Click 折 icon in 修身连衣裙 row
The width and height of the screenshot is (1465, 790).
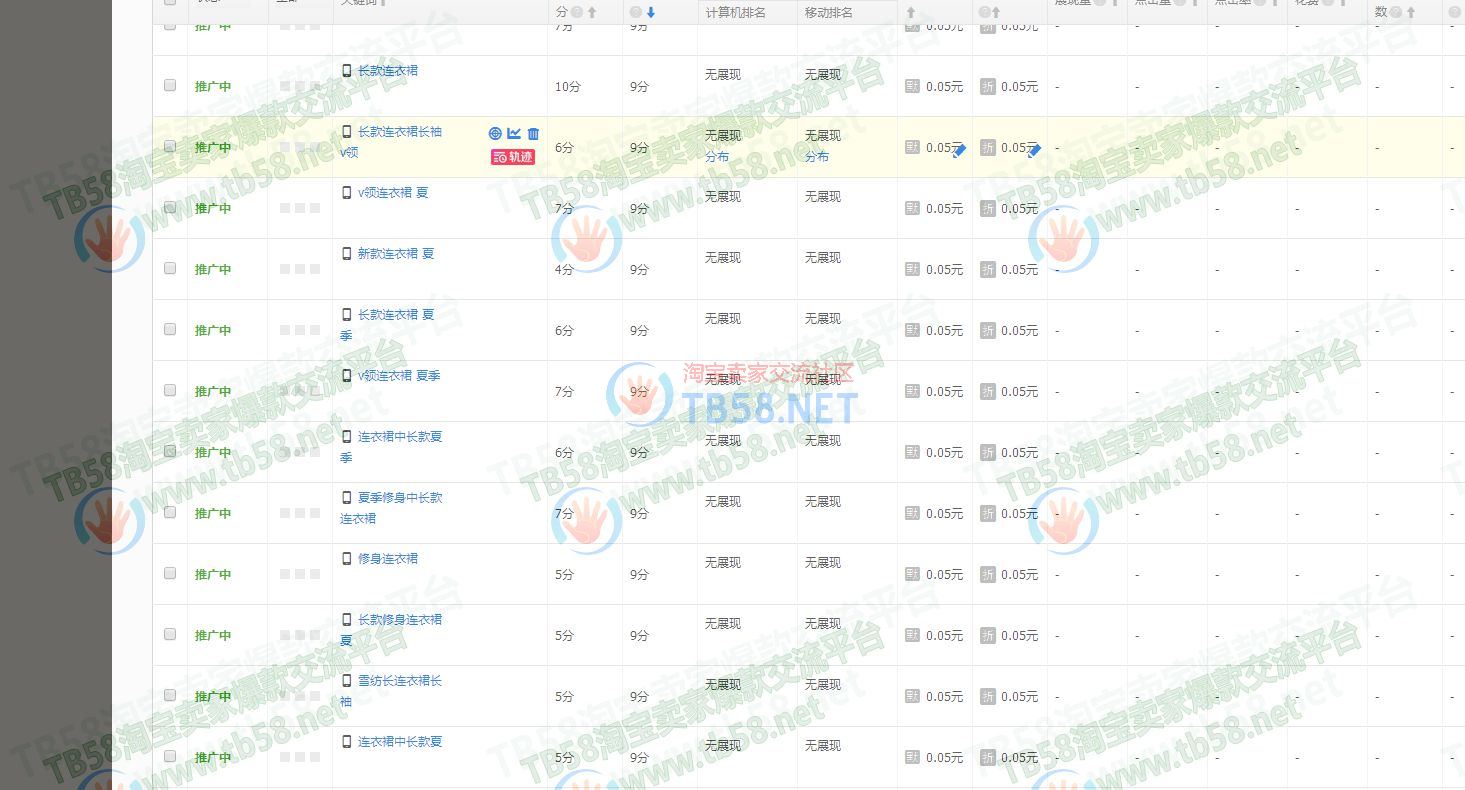click(x=987, y=575)
